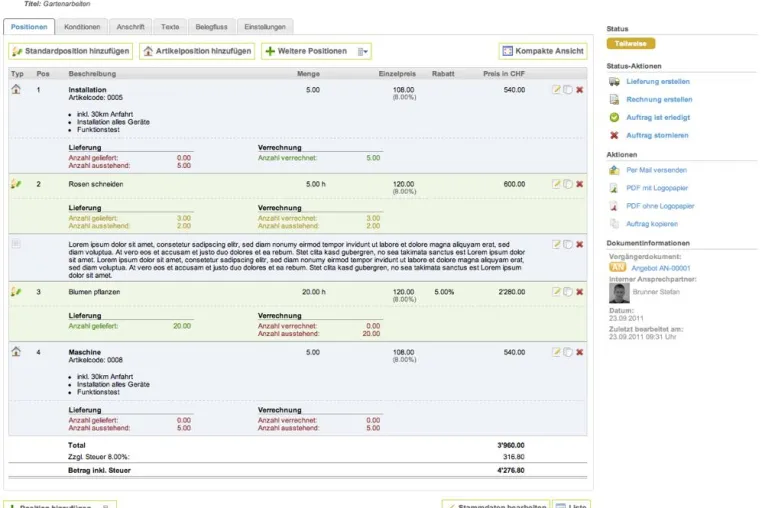
Task: Click the copy icon beside Auftrag kopieren
Action: point(614,224)
